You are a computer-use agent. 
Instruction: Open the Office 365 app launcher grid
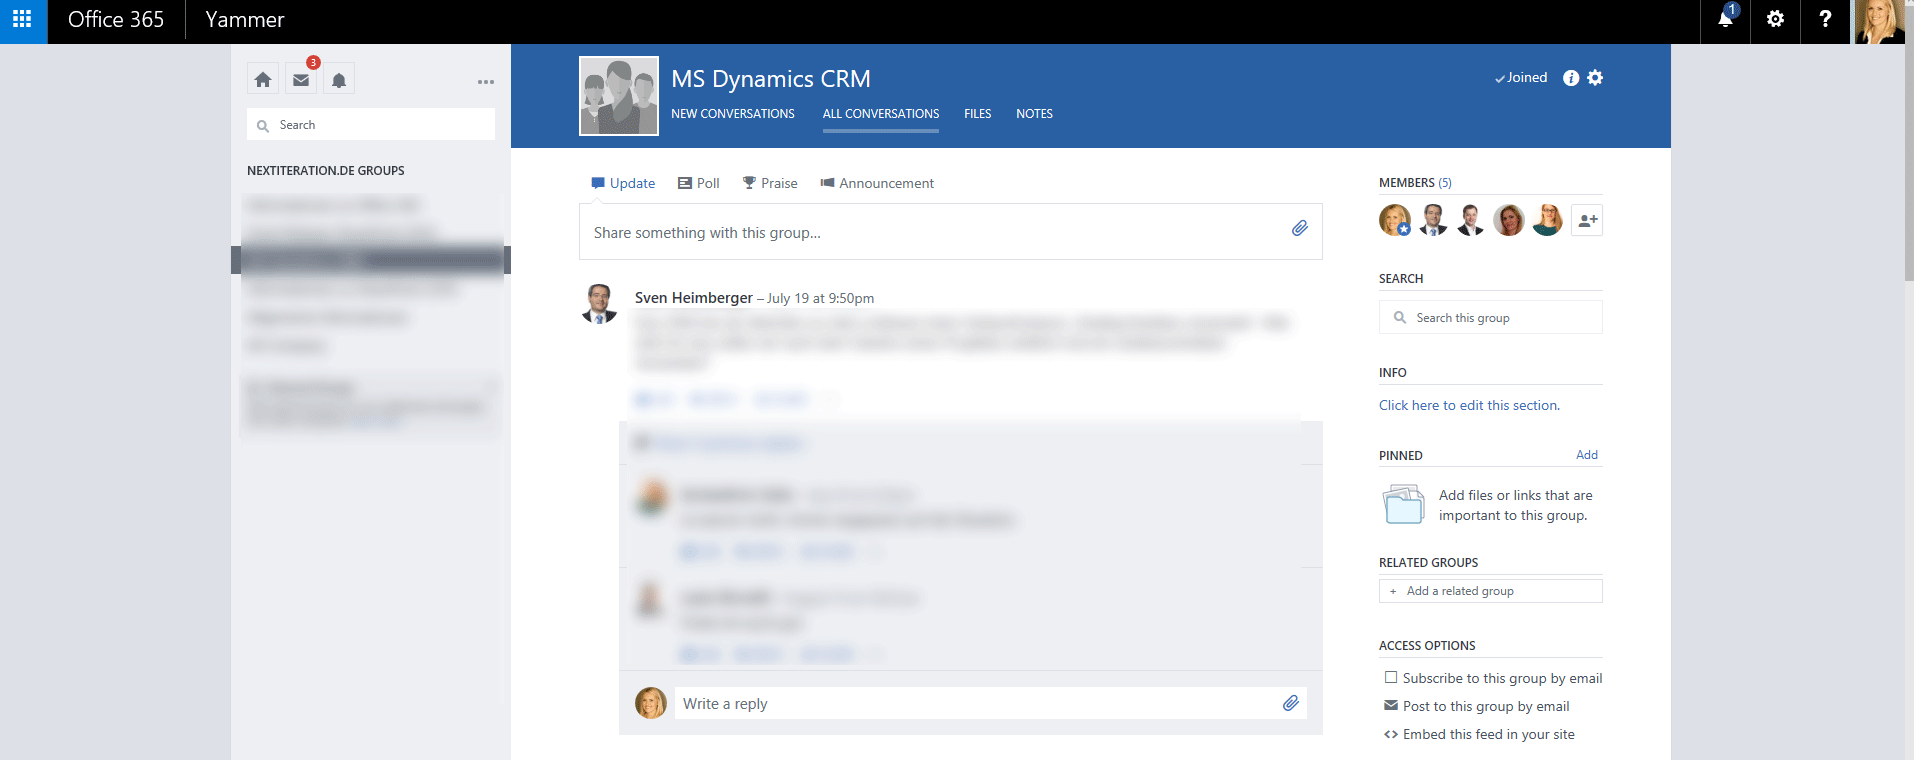click(23, 19)
